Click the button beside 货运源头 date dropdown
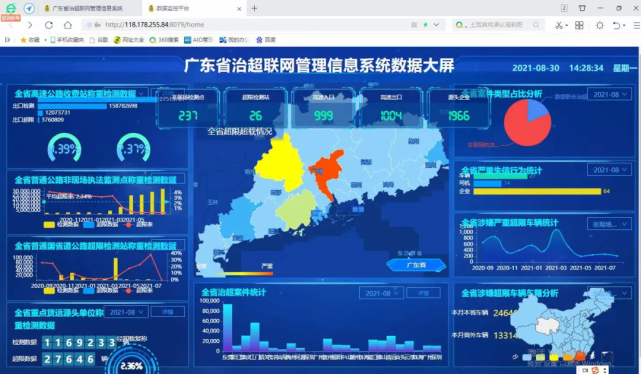 coord(168,312)
